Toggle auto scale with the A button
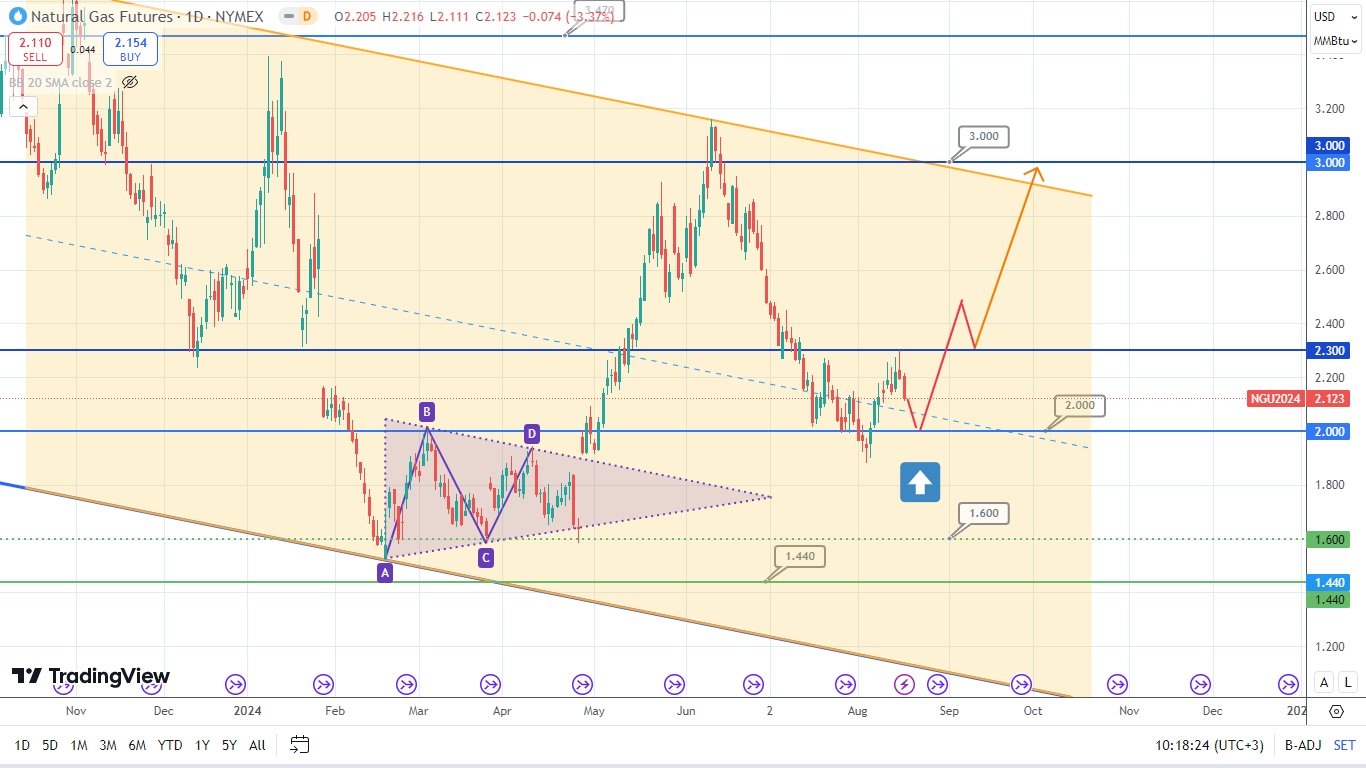This screenshot has width=1366, height=768. (x=1324, y=682)
